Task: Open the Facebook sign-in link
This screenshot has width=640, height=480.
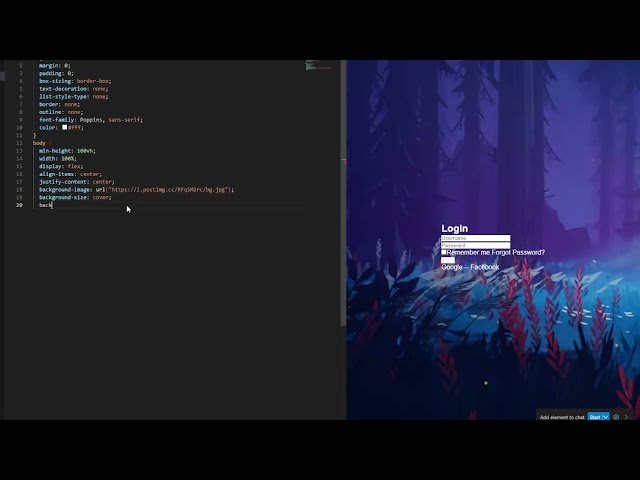Action: click(x=484, y=267)
